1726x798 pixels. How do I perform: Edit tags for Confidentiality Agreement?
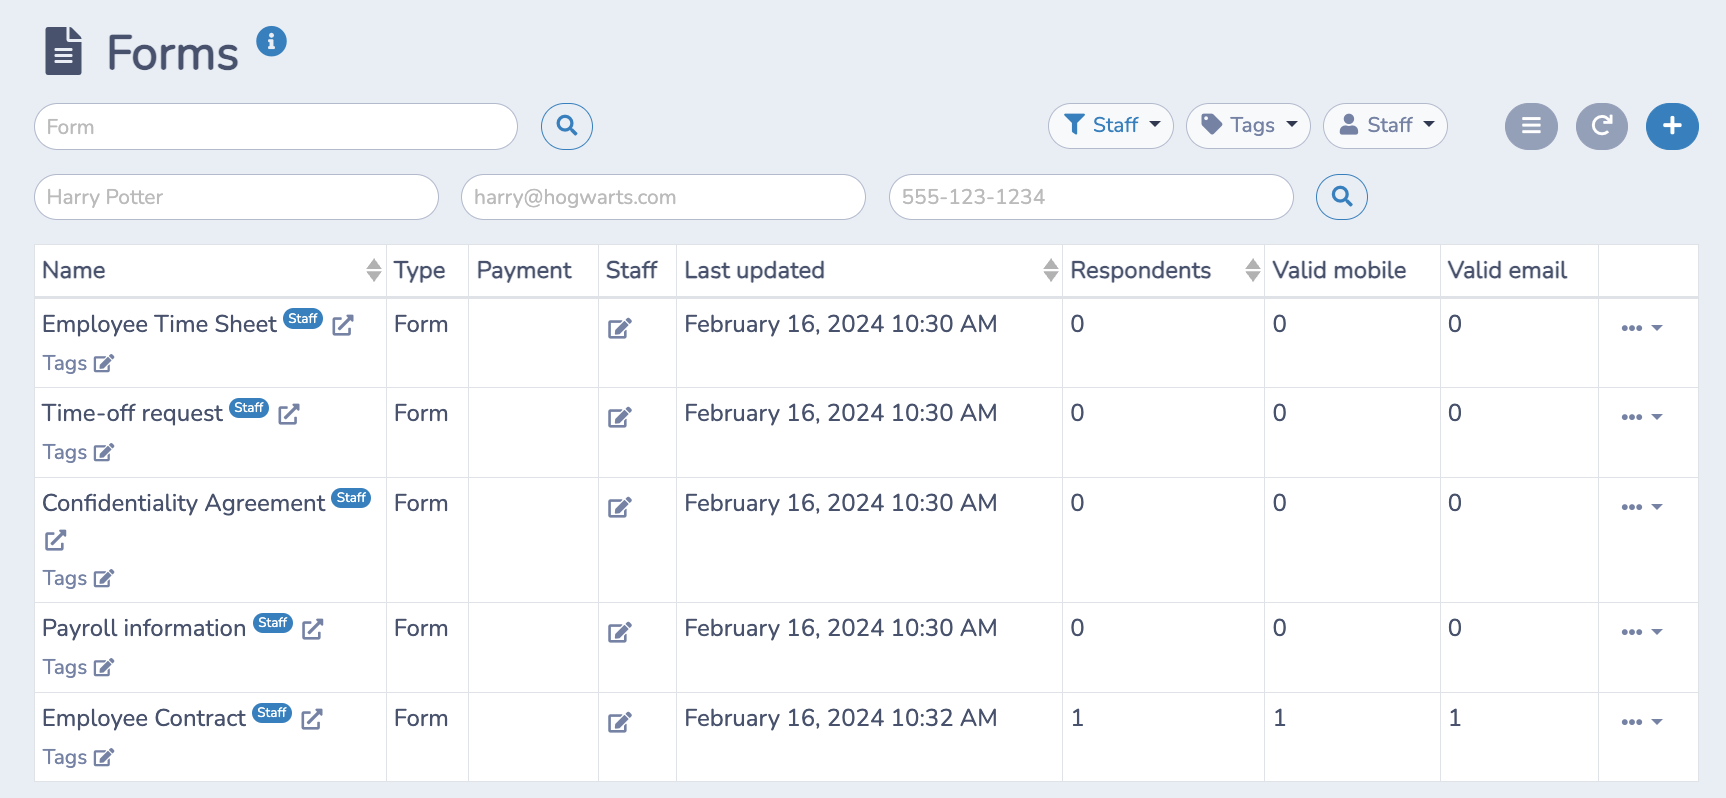[104, 578]
